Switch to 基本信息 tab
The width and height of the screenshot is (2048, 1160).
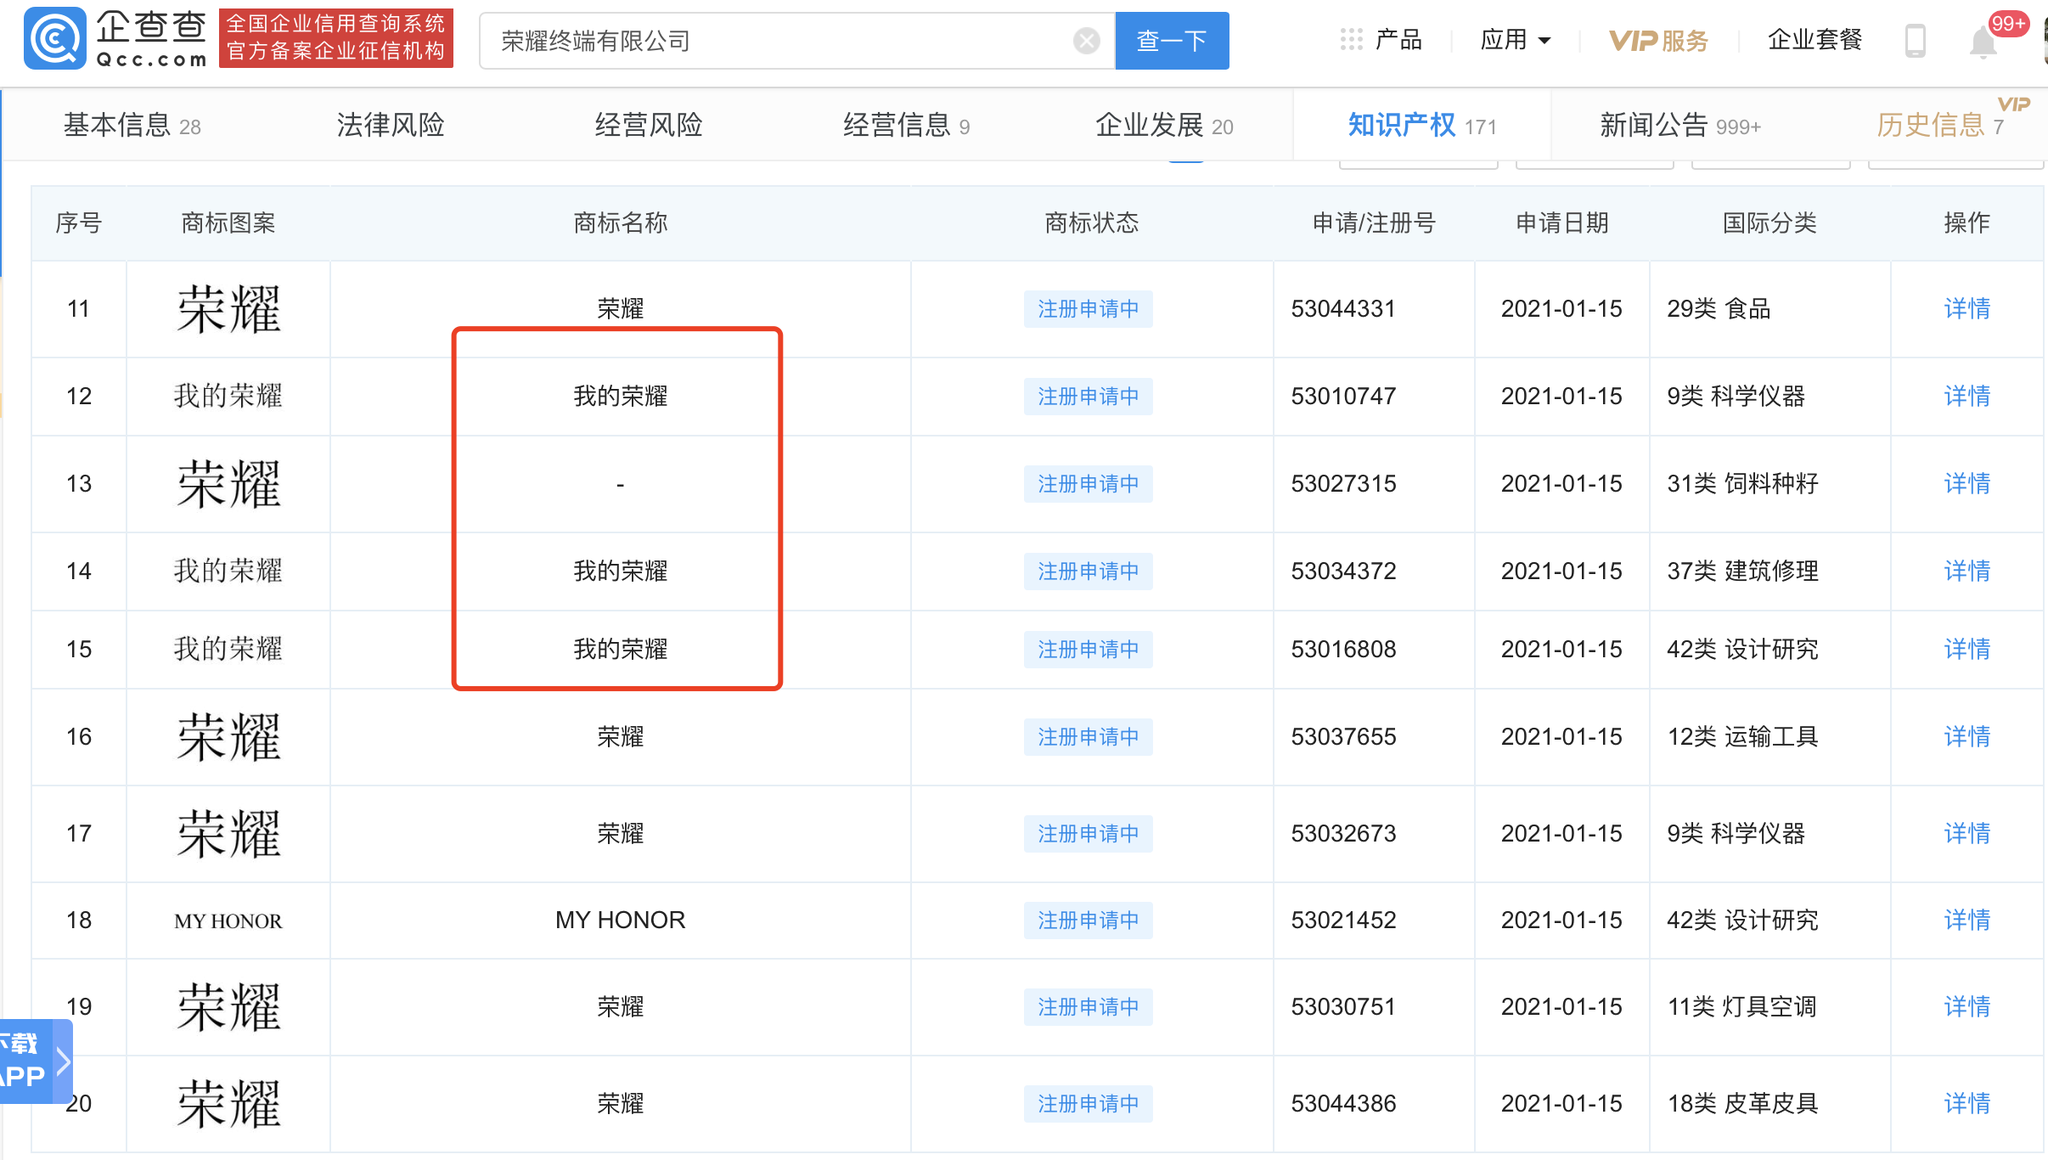[132, 125]
